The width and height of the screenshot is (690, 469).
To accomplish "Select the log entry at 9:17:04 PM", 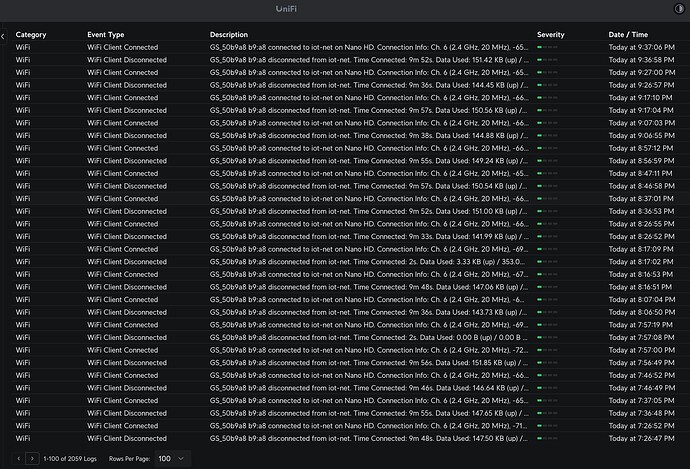I will pyautogui.click(x=350, y=110).
